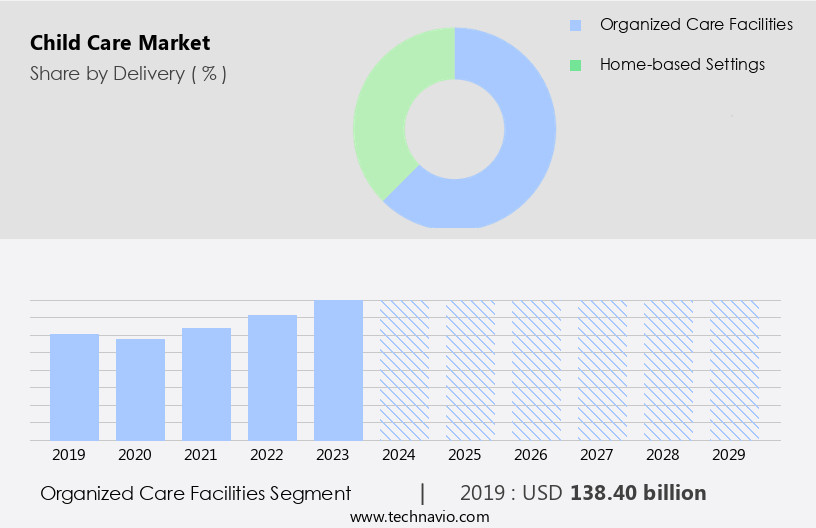Open the www.technavio.com link
816x528 pixels.
[419, 516]
